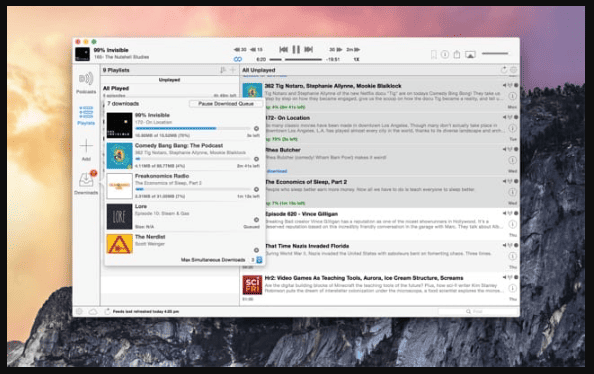The height and width of the screenshot is (374, 594).
Task: Toggle played dot on 172- On Location
Action: pyautogui.click(x=516, y=117)
